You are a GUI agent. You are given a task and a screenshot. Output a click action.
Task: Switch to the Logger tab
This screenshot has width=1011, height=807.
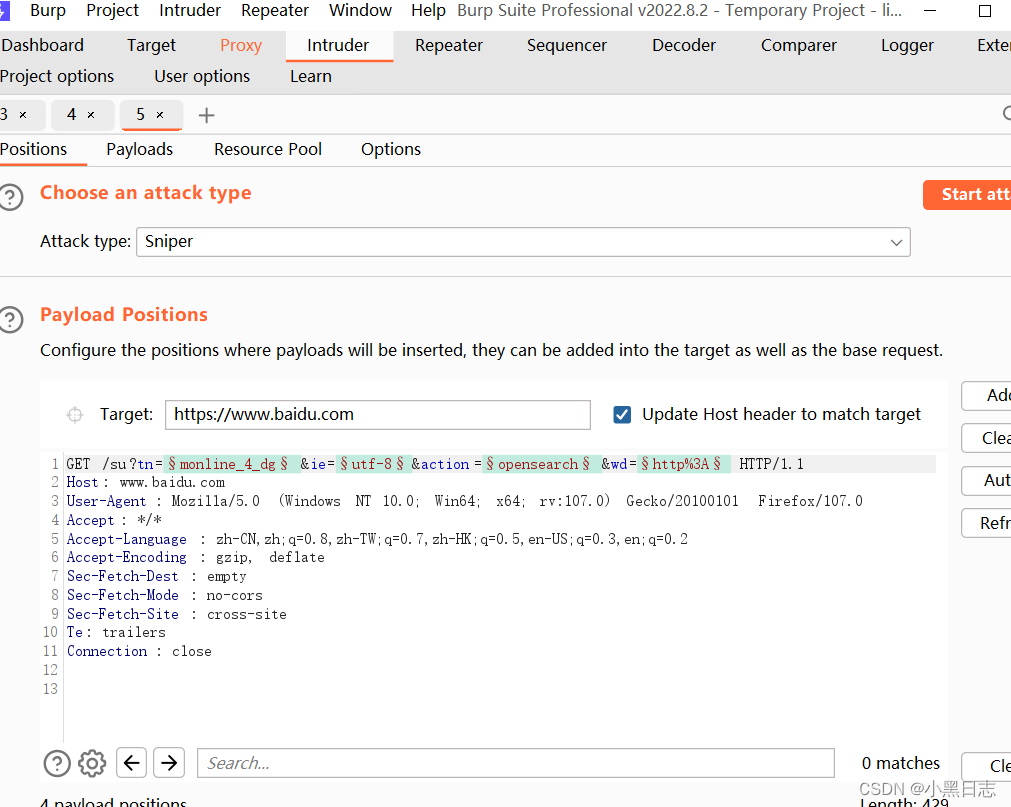pos(907,45)
